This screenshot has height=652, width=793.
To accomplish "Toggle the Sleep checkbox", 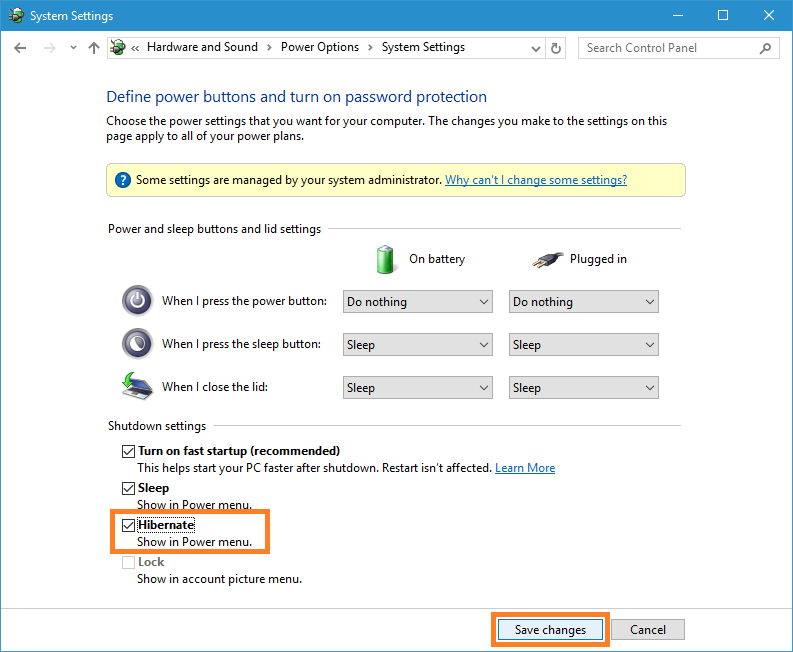I will pyautogui.click(x=128, y=488).
